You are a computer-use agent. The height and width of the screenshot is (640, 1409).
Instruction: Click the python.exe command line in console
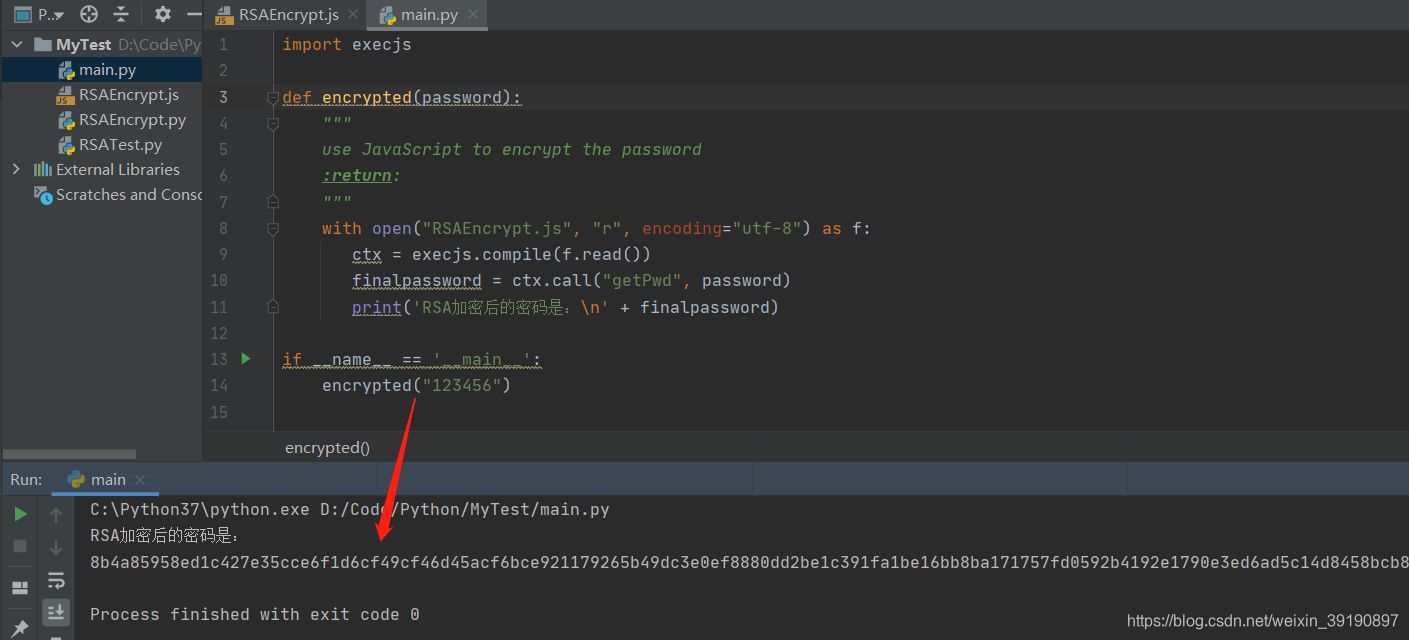pos(350,510)
